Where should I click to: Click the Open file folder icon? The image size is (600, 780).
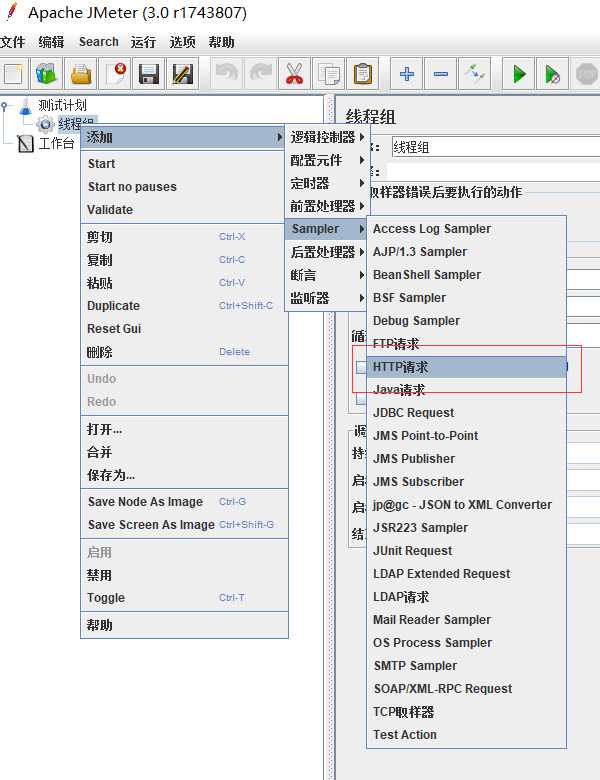pos(81,75)
